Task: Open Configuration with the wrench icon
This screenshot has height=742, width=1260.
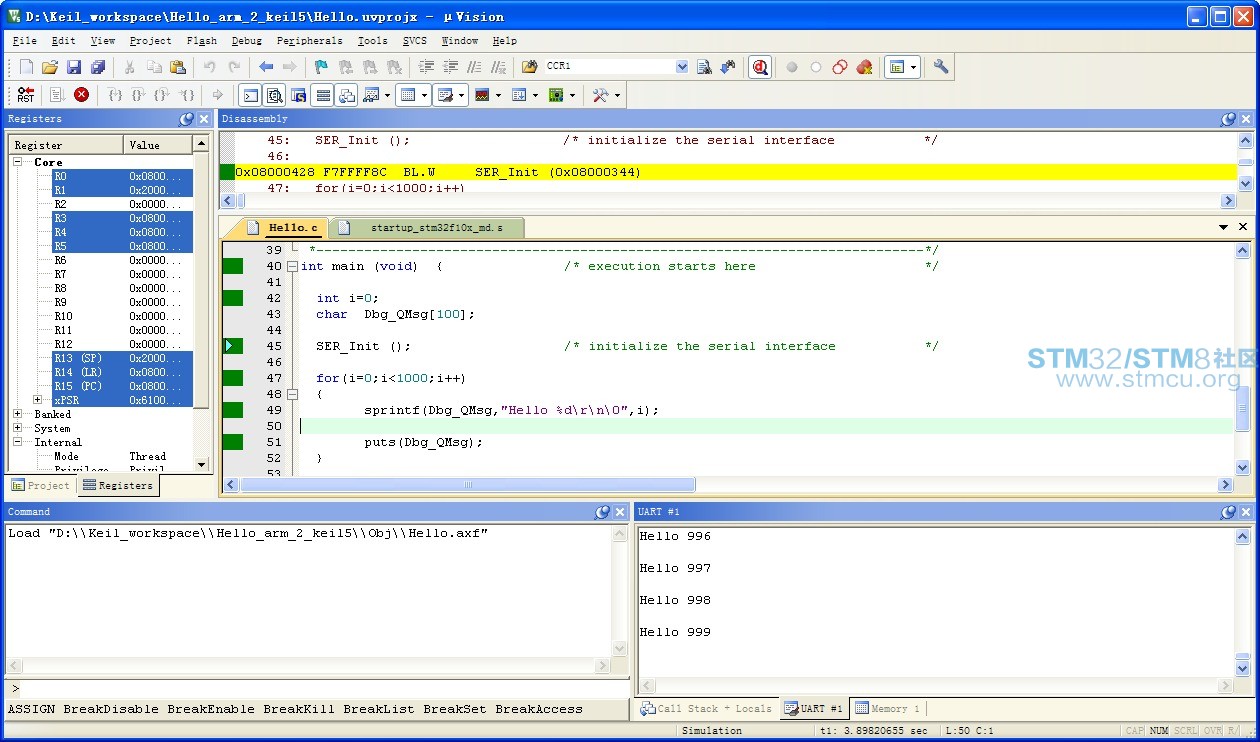Action: (941, 67)
